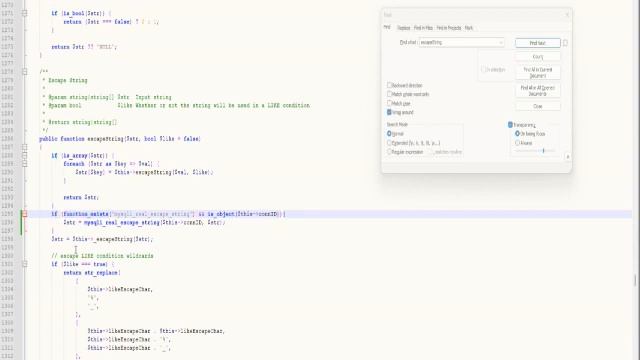
Task: Uncheck the Transparency checkbox
Action: pyautogui.click(x=510, y=125)
